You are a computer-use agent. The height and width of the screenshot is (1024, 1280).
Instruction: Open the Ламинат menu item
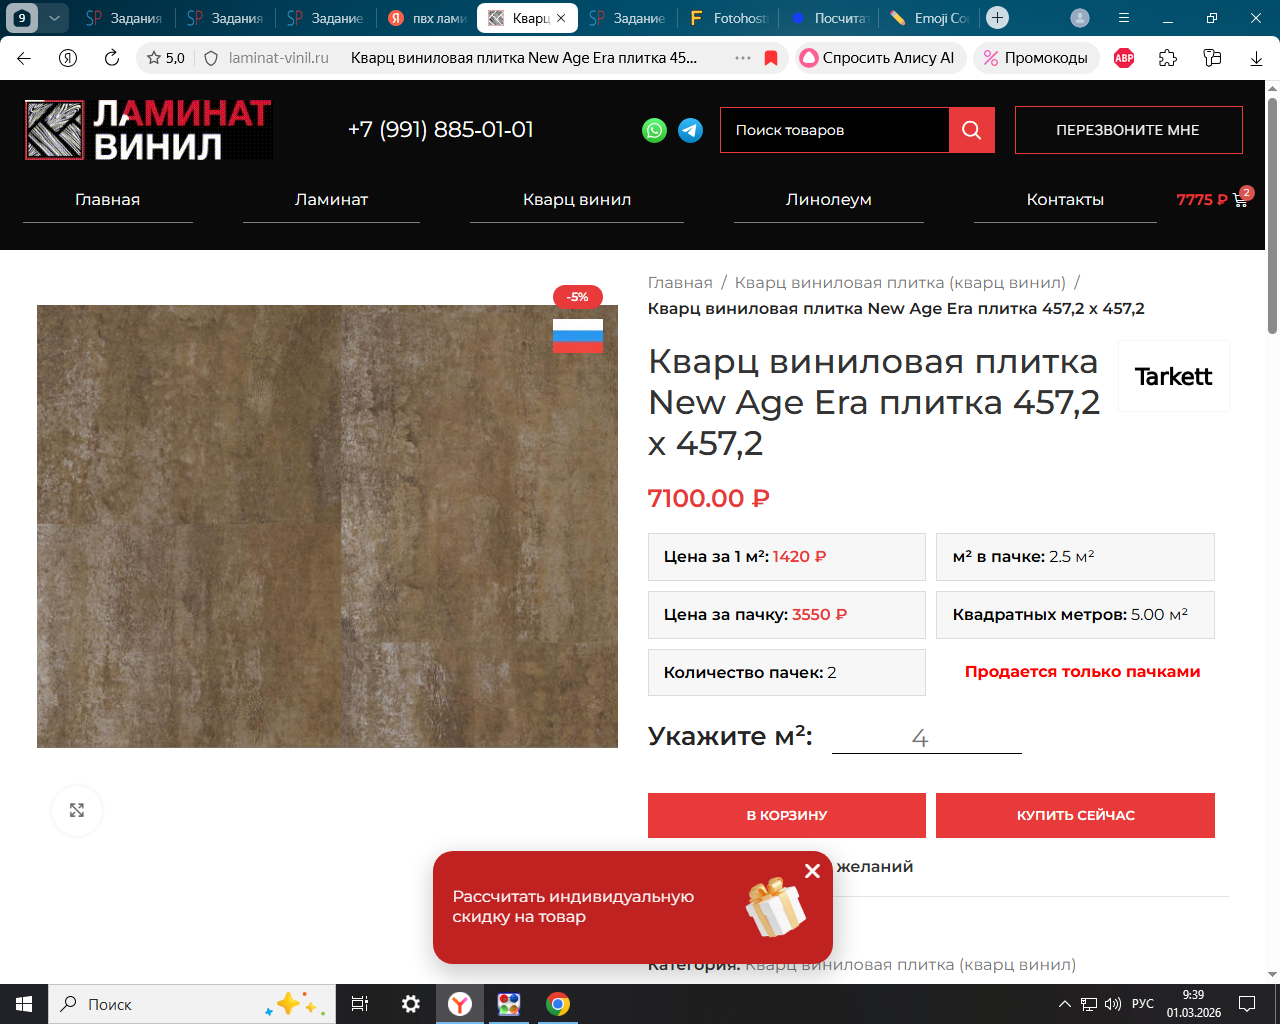pyautogui.click(x=331, y=200)
